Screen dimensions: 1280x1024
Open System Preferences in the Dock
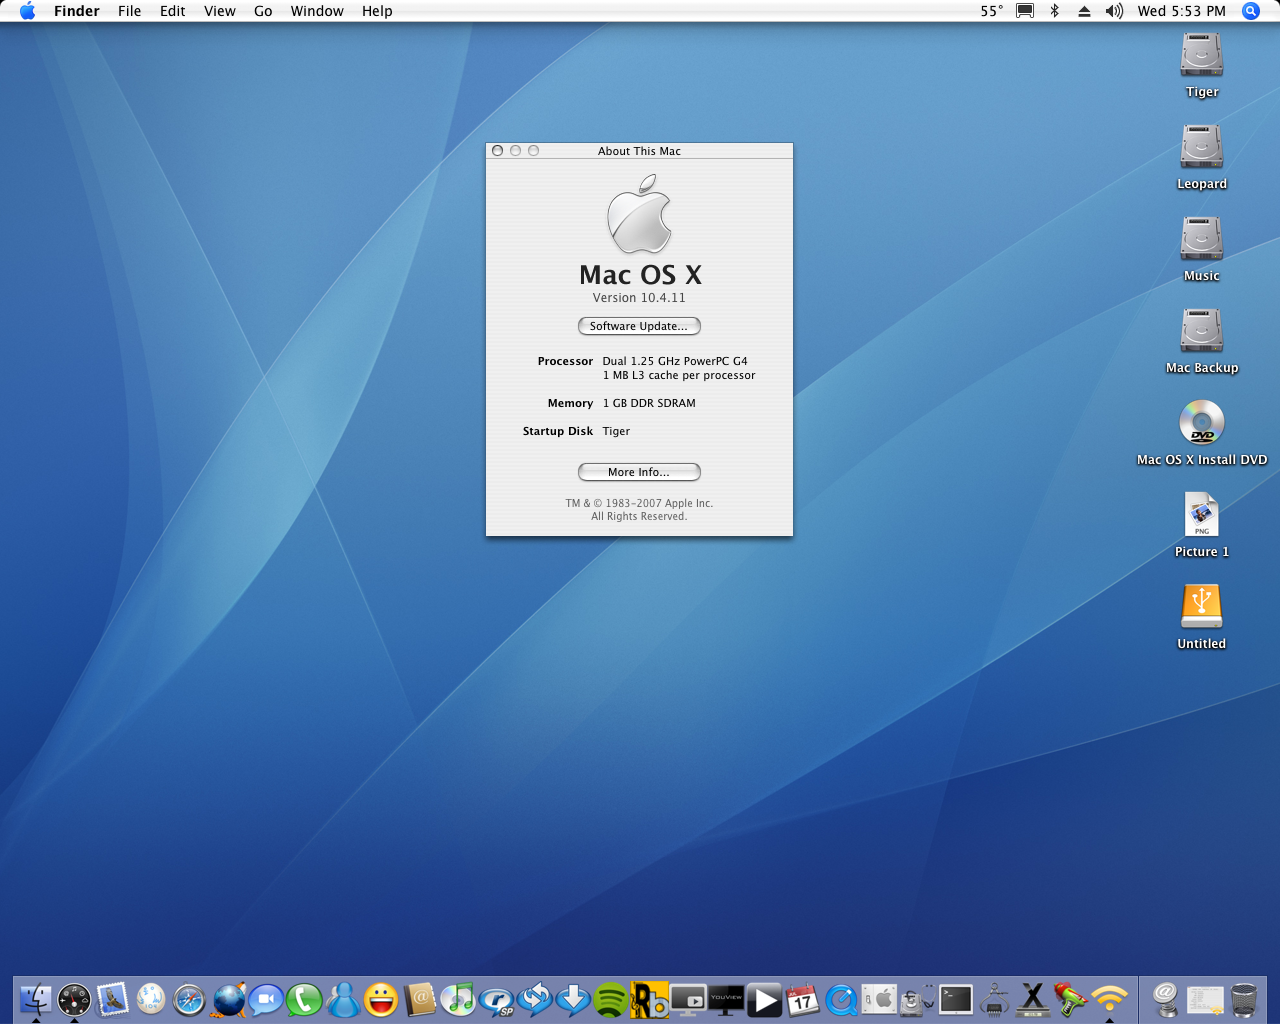click(x=880, y=999)
